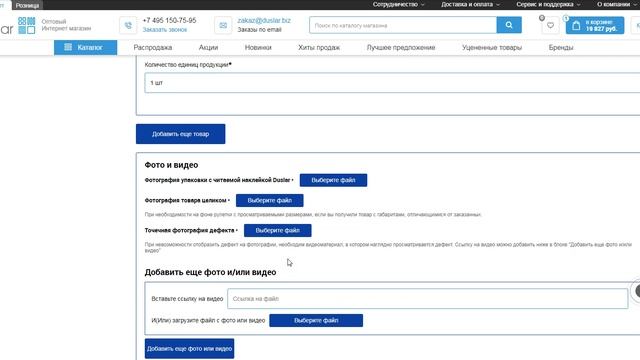Expand the О компании menu
This screenshot has height=360, width=640.
point(617,4)
